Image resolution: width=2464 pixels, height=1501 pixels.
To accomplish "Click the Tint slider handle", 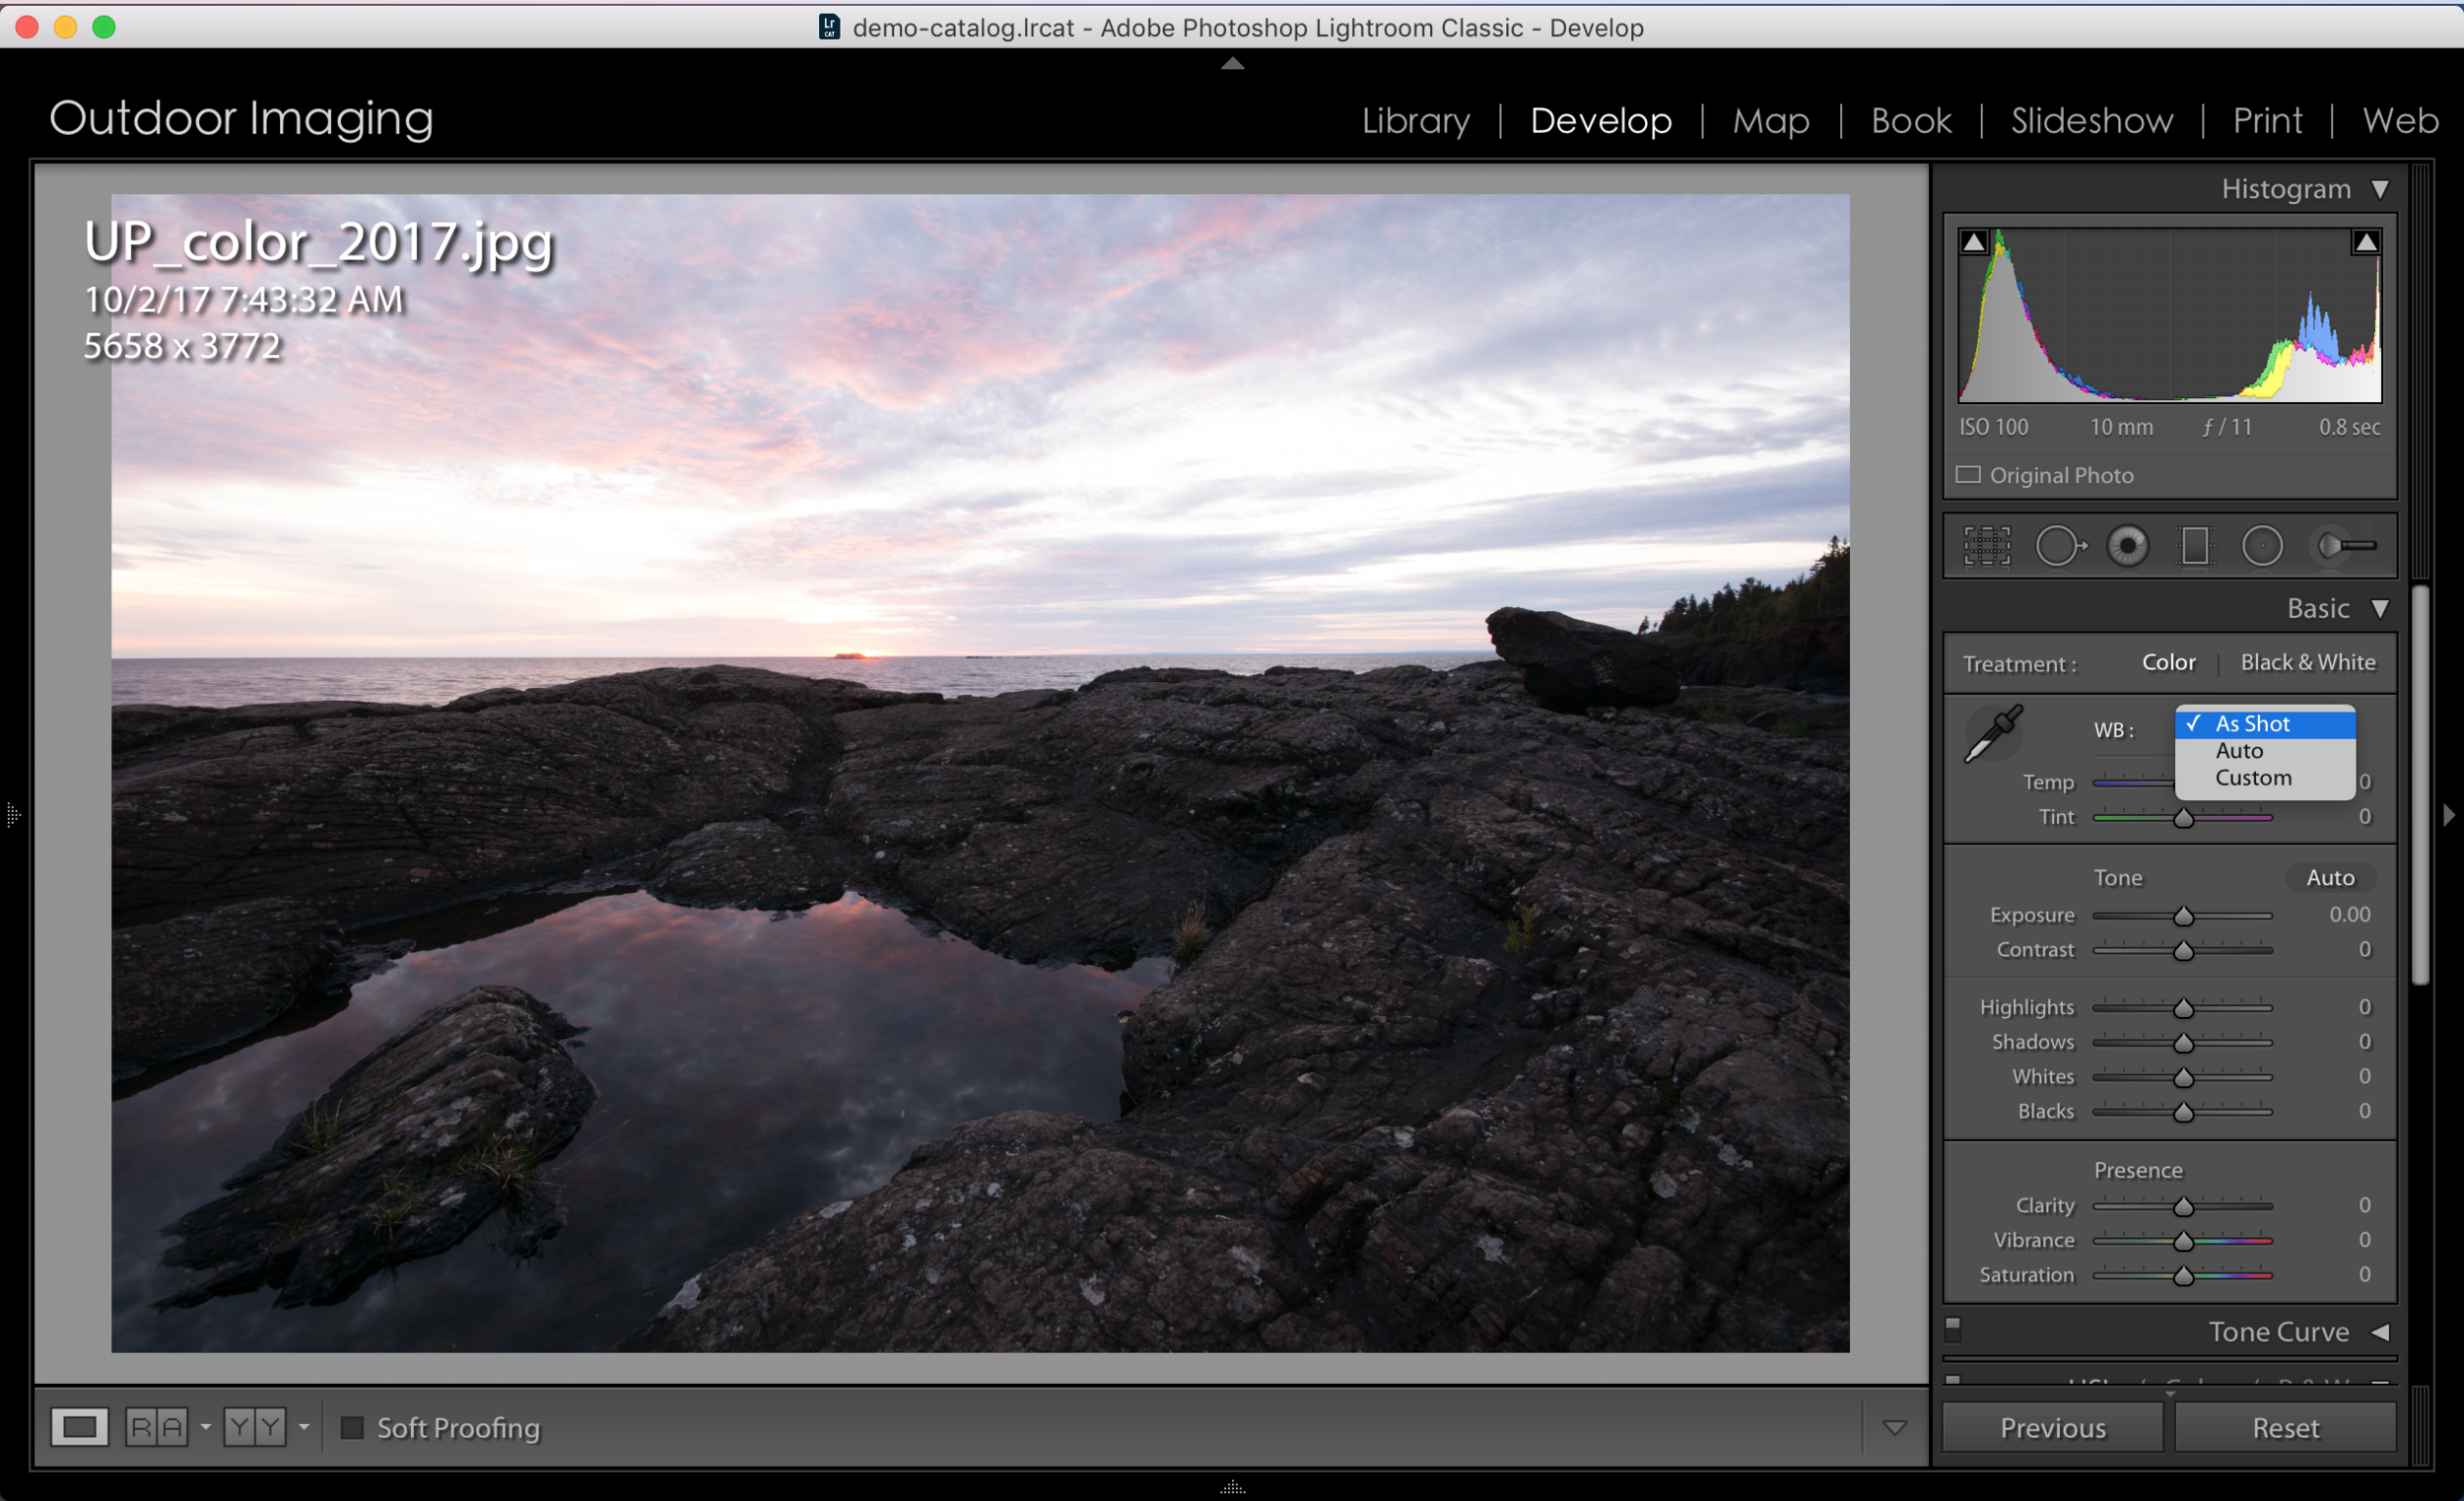I will [2183, 818].
